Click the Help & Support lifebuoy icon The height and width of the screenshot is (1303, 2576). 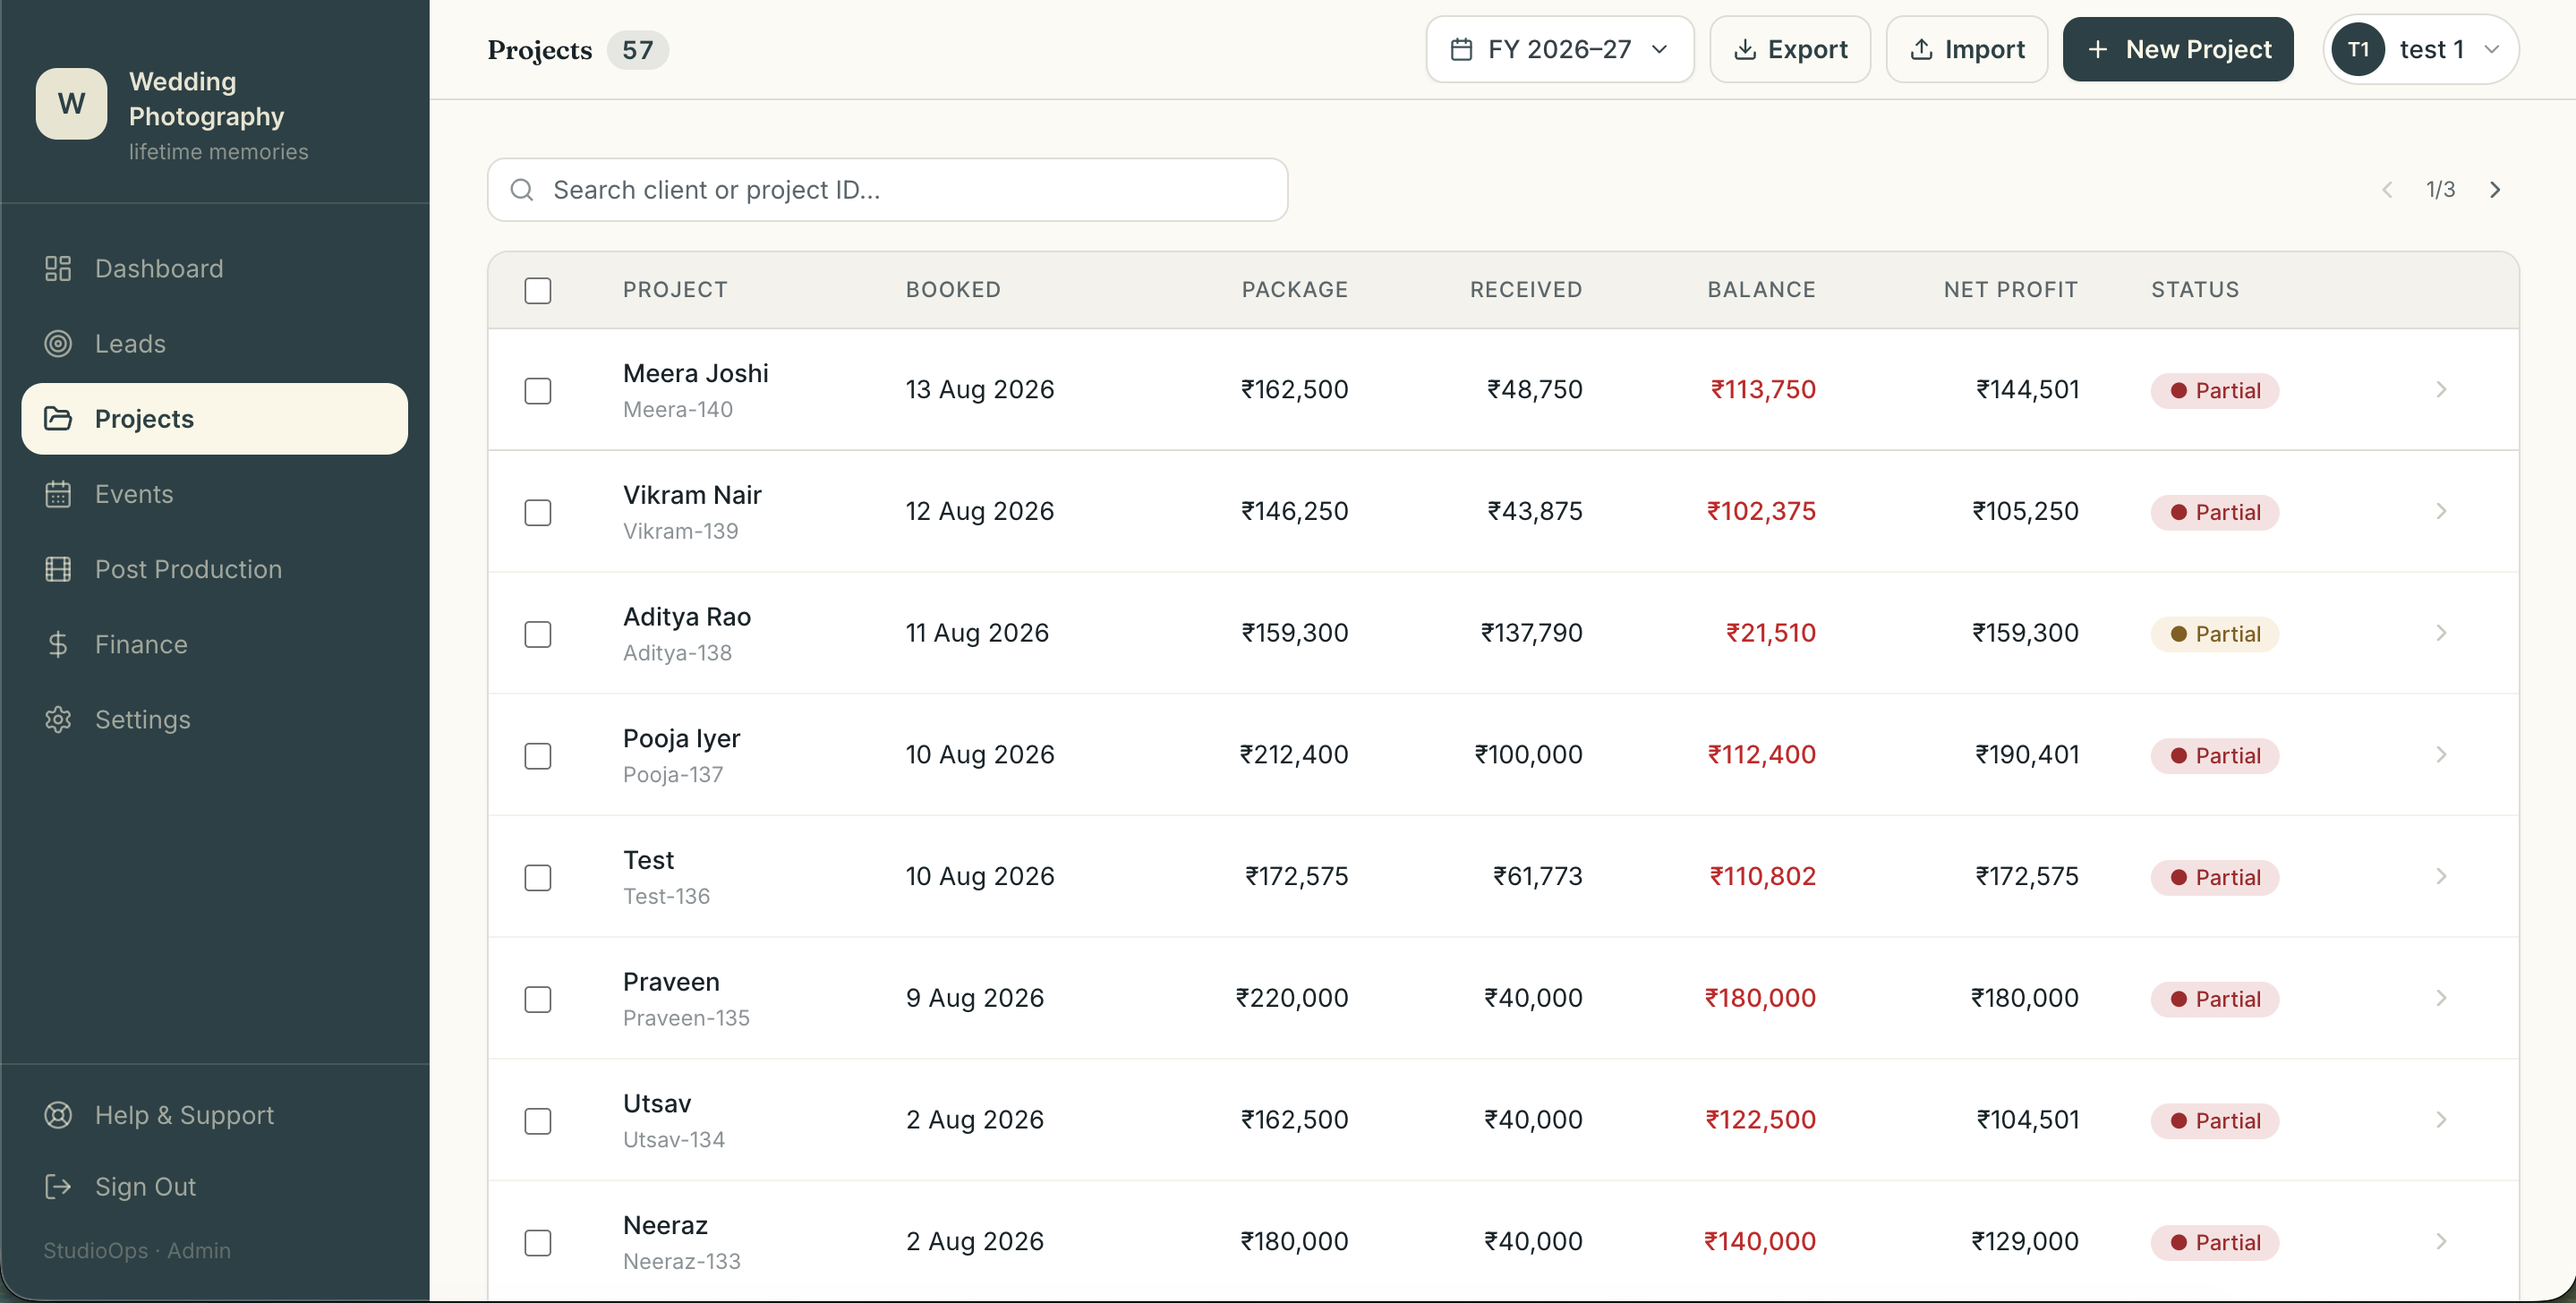(x=58, y=1114)
